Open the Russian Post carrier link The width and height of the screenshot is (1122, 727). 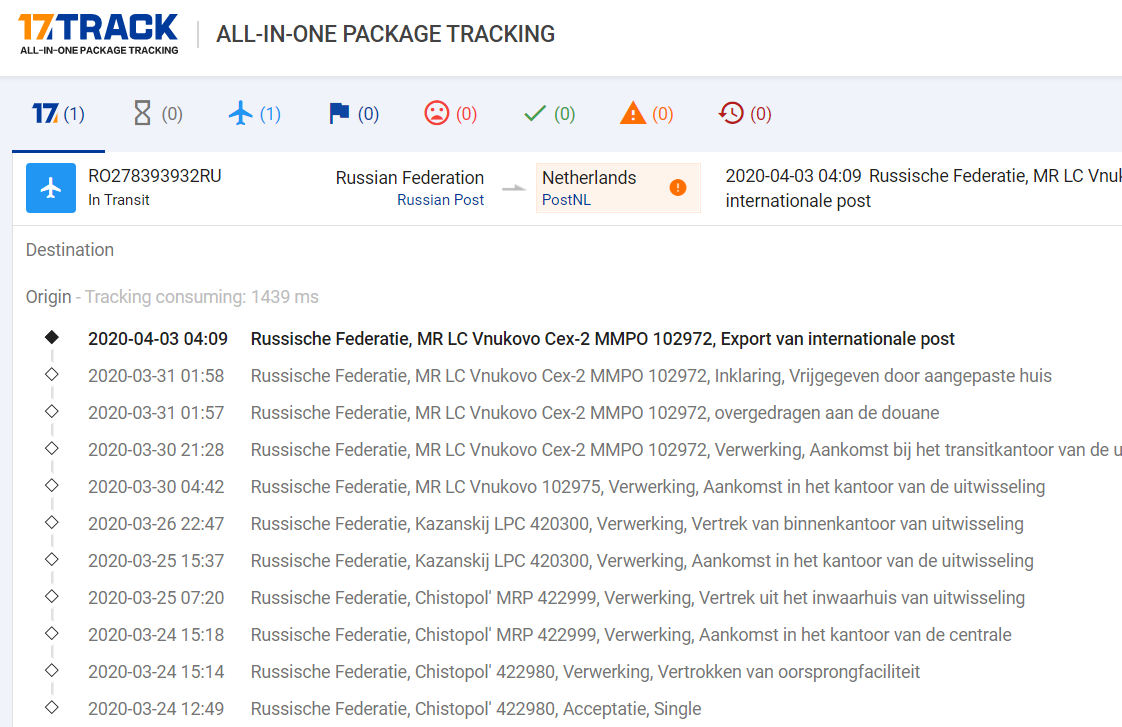(441, 200)
